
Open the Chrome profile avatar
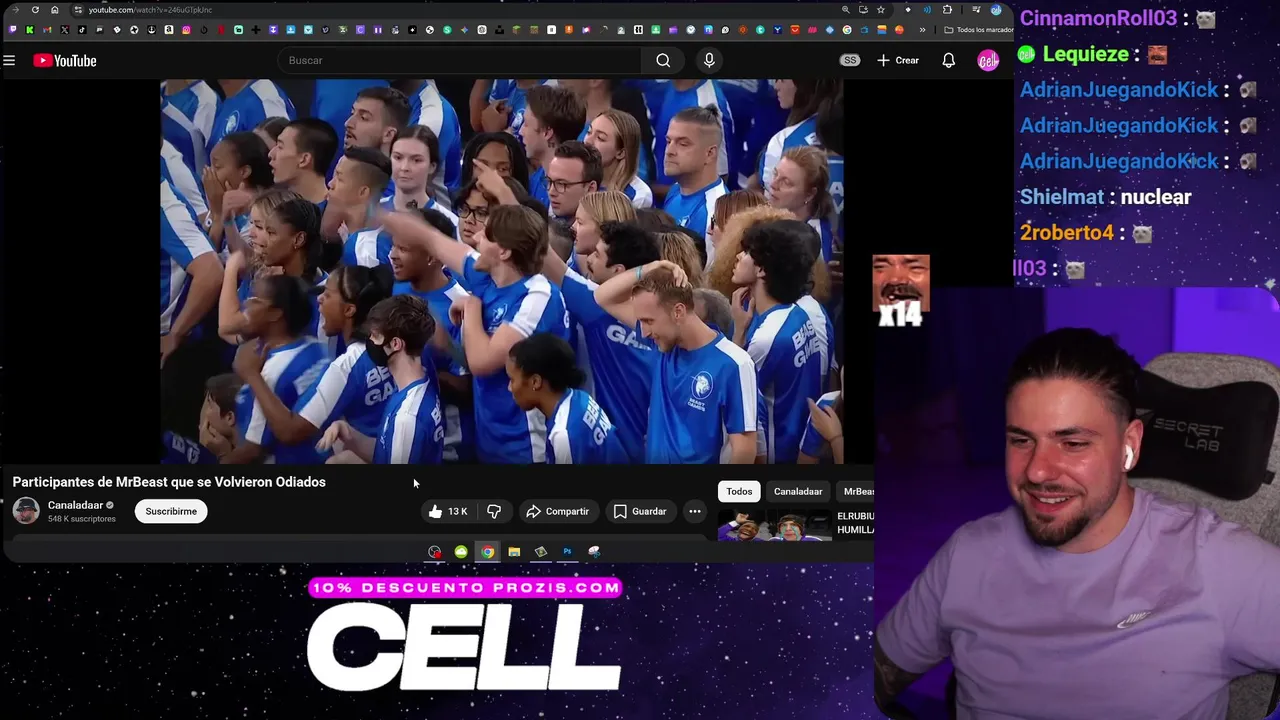[x=996, y=9]
